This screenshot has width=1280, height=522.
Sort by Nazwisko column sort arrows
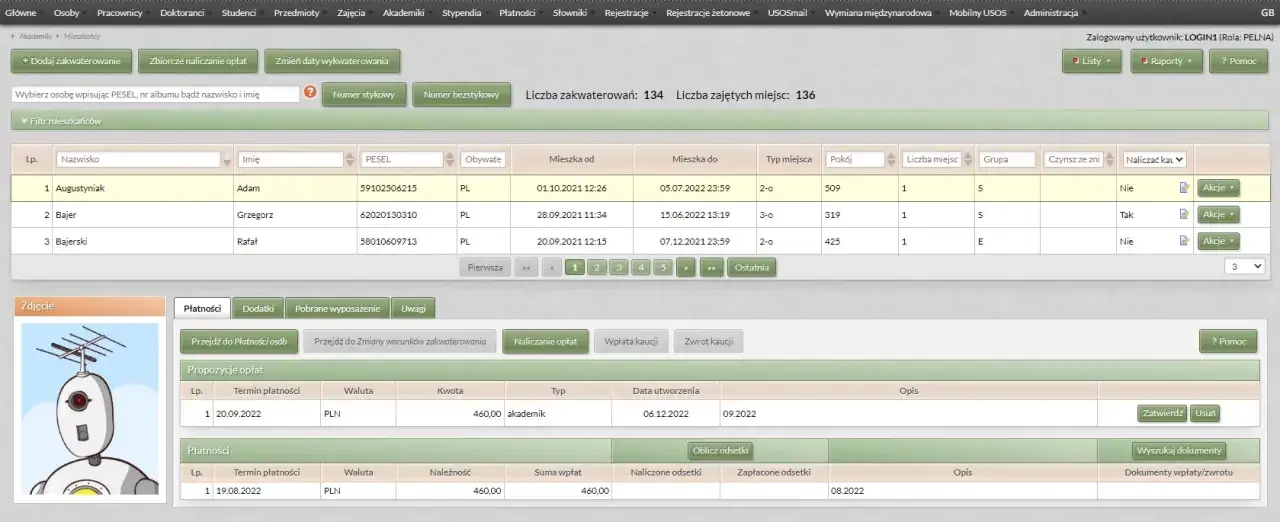228,160
